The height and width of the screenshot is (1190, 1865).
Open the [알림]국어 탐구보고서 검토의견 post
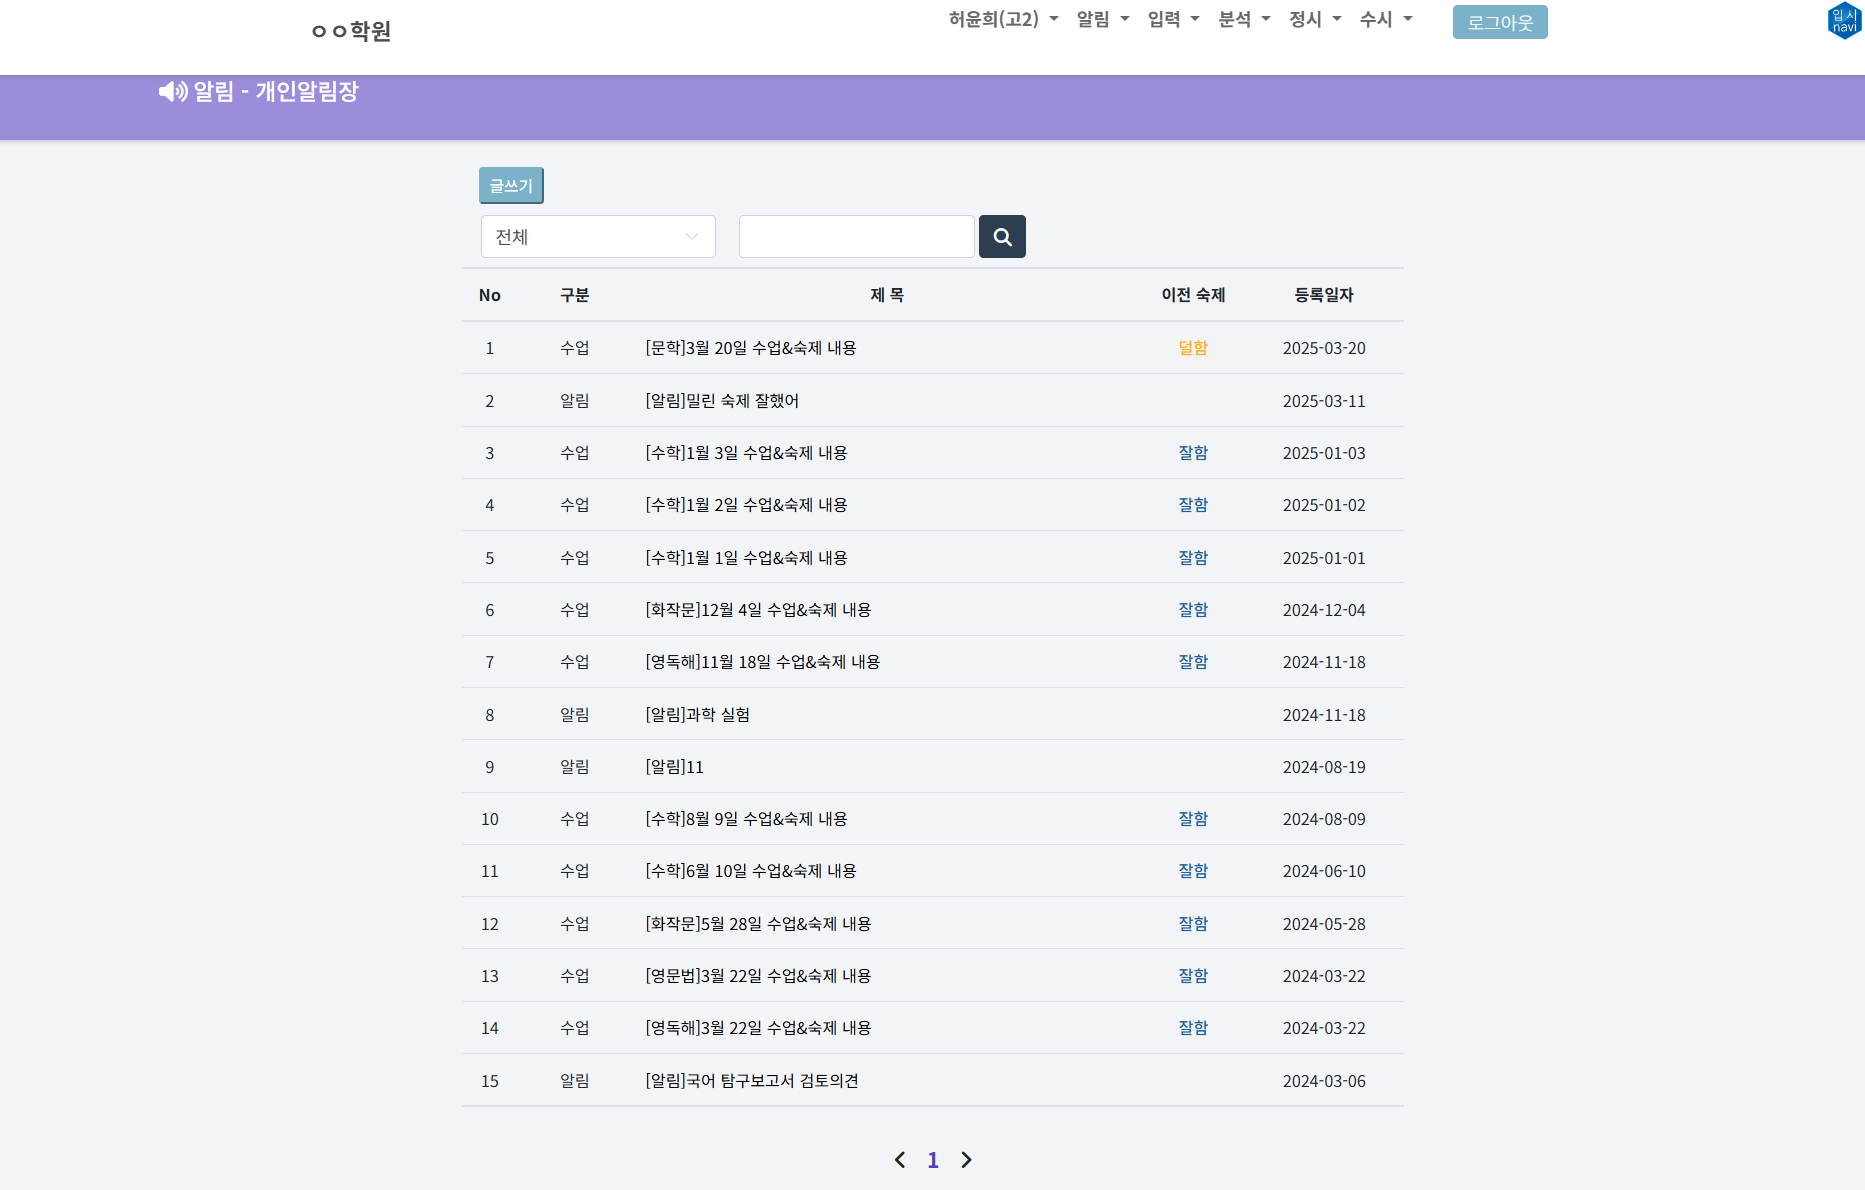(751, 1081)
